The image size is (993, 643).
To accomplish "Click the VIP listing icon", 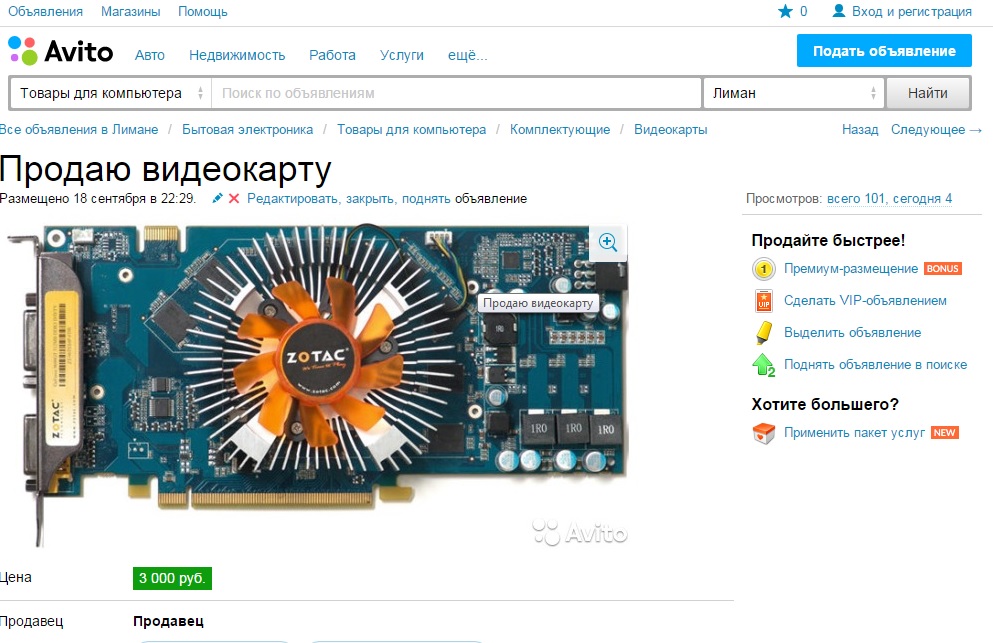I will [764, 301].
